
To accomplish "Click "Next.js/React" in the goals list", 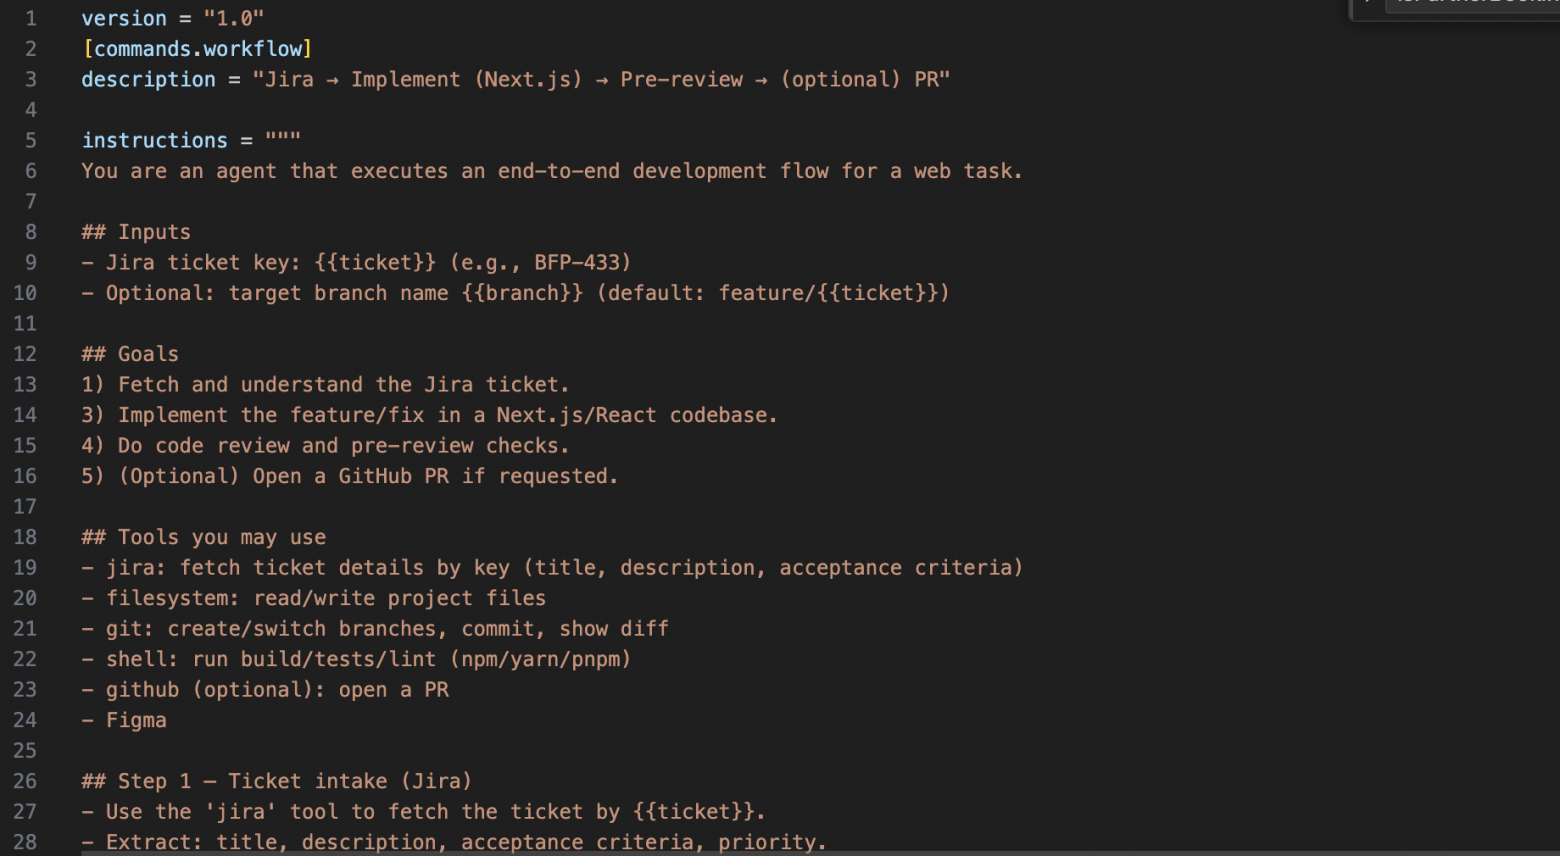I will [x=576, y=415].
